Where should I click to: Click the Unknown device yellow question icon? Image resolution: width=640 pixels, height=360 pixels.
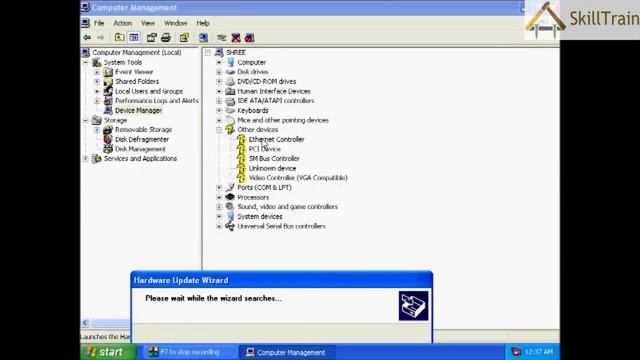(x=241, y=168)
